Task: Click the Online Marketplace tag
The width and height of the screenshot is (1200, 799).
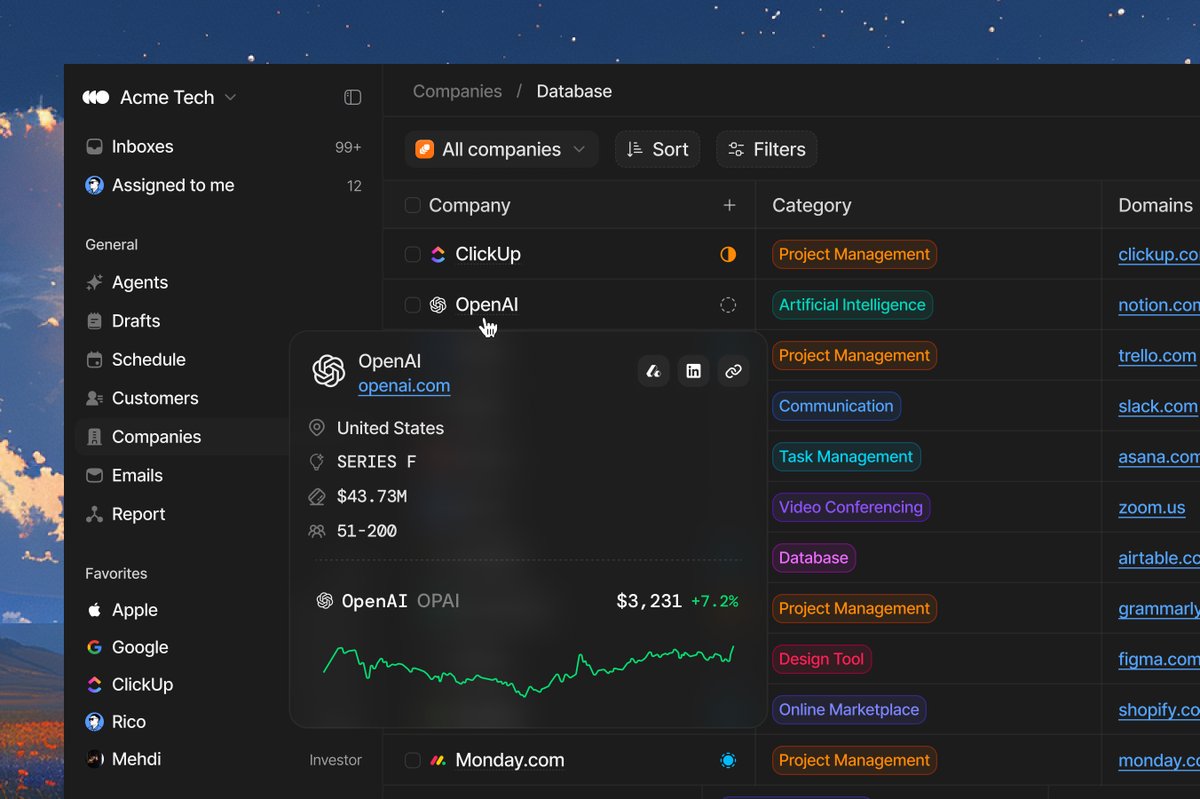Action: tap(849, 710)
